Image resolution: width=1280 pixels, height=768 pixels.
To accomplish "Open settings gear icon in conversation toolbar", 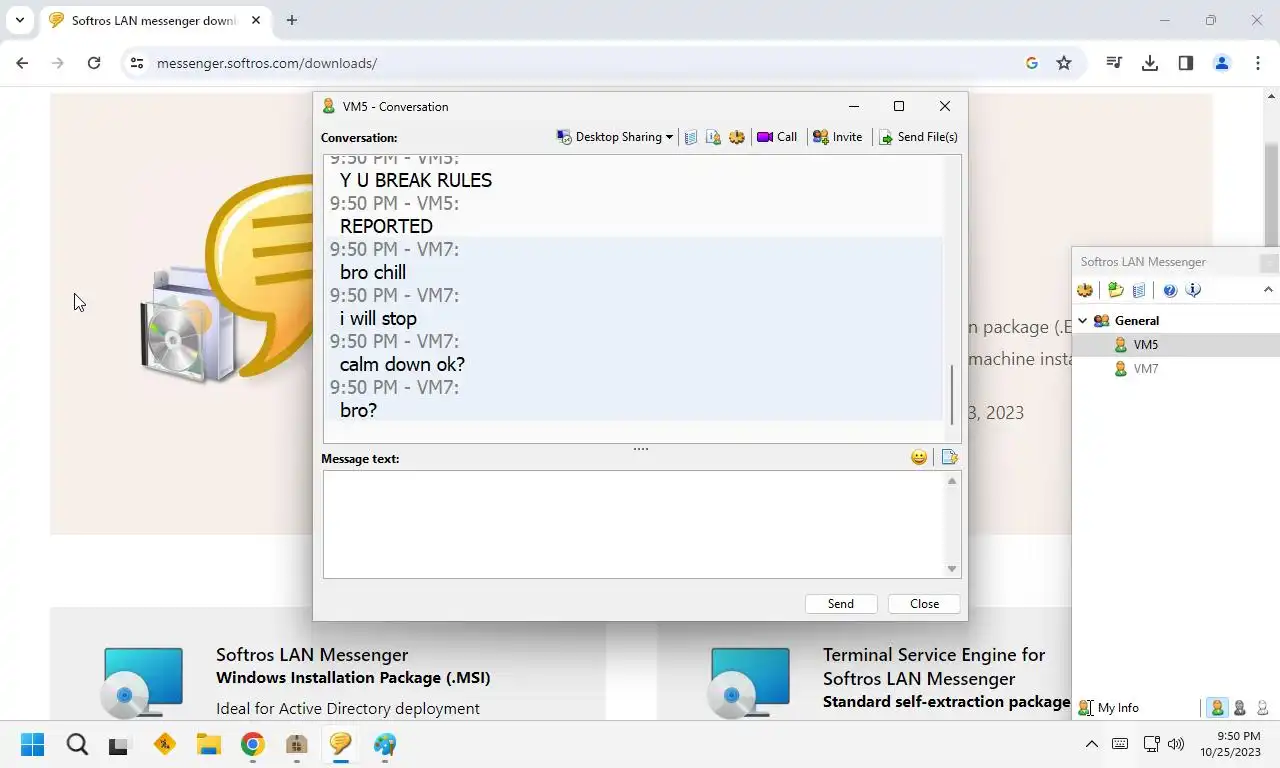I will pyautogui.click(x=737, y=137).
